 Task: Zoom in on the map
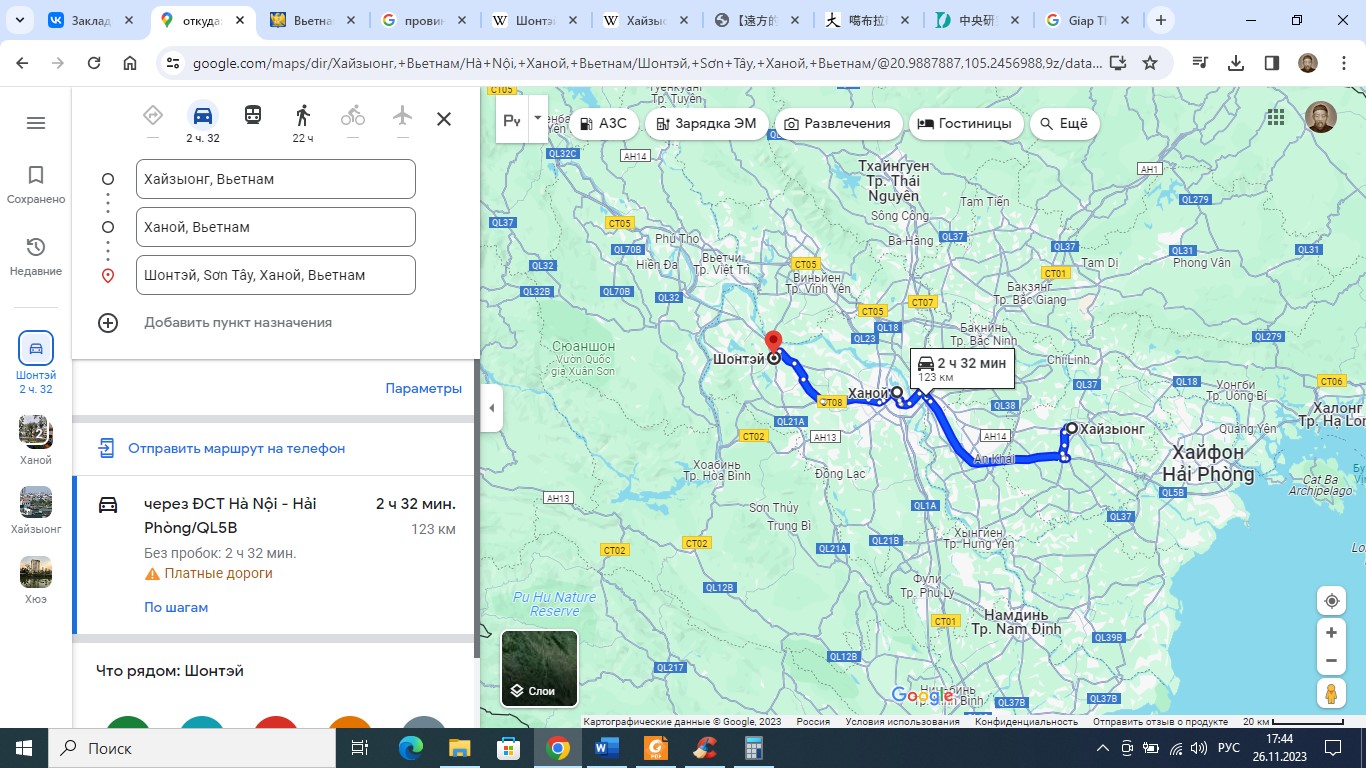(1331, 633)
